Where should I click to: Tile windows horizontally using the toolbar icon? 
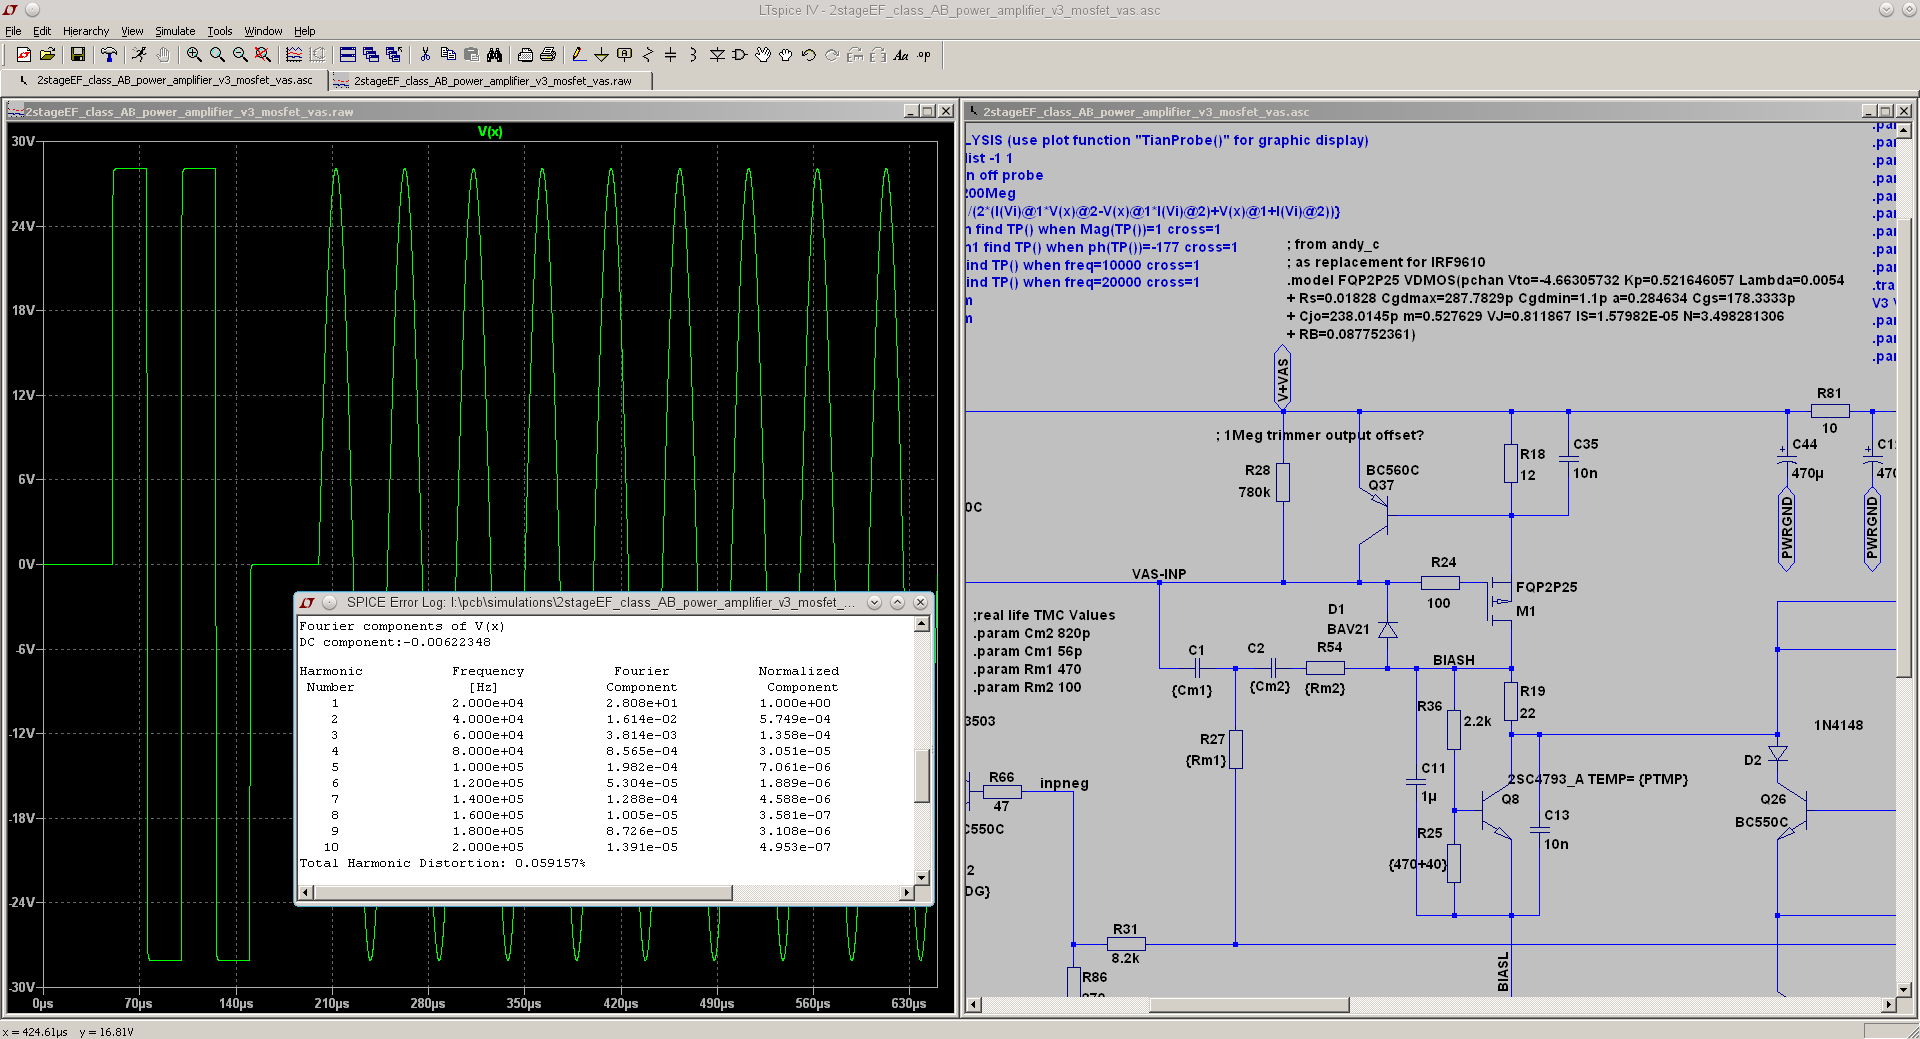pyautogui.click(x=348, y=55)
